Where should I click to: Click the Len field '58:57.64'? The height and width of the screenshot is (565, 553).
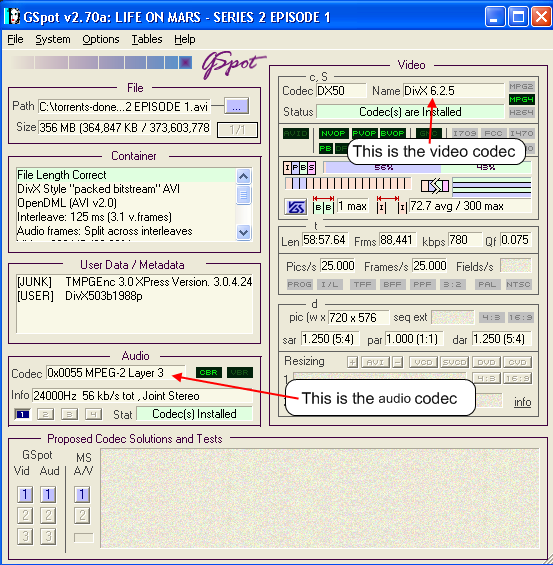click(325, 240)
